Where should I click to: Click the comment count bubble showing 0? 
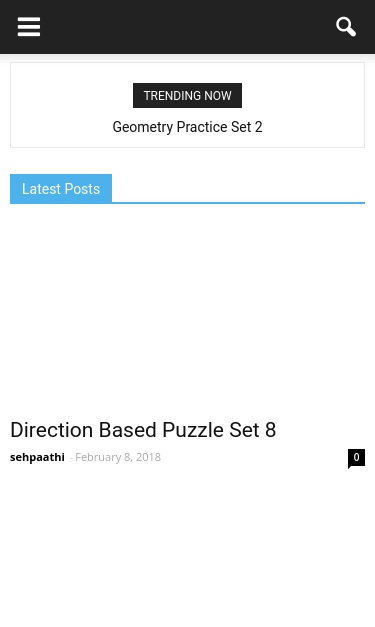[x=356, y=458]
